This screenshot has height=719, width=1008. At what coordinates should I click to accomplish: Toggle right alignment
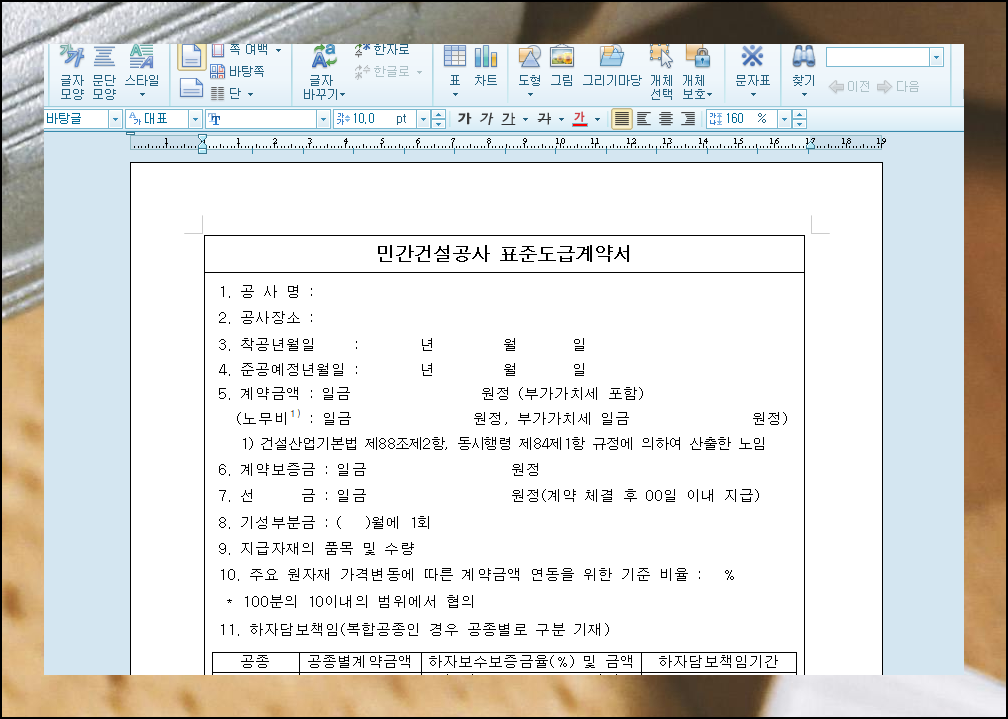pyautogui.click(x=688, y=119)
